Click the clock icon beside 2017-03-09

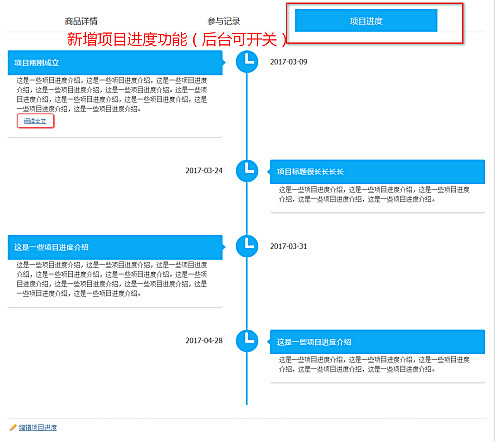click(x=247, y=62)
